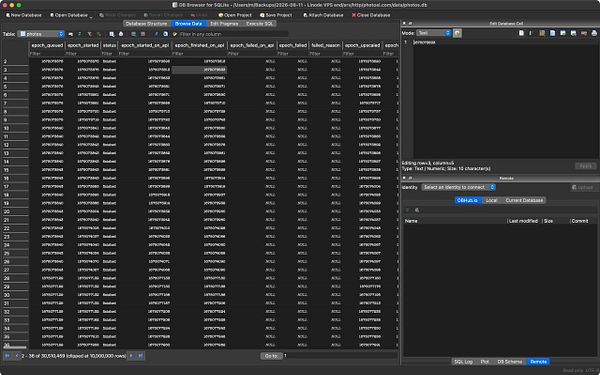The height and width of the screenshot is (375, 600).
Task: Open the Edit Cell Mode dropdown set to Text
Action: (434, 33)
